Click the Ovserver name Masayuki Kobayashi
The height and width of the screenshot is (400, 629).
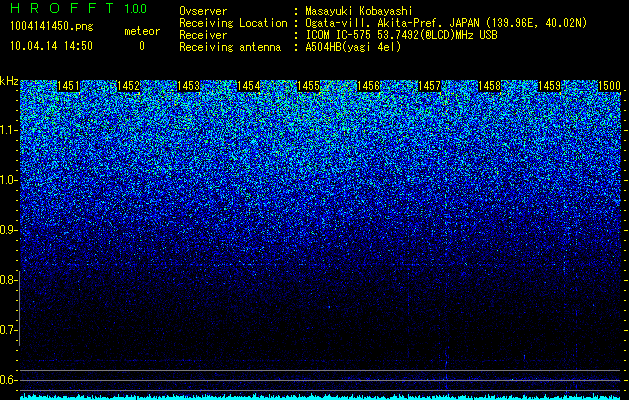[359, 11]
